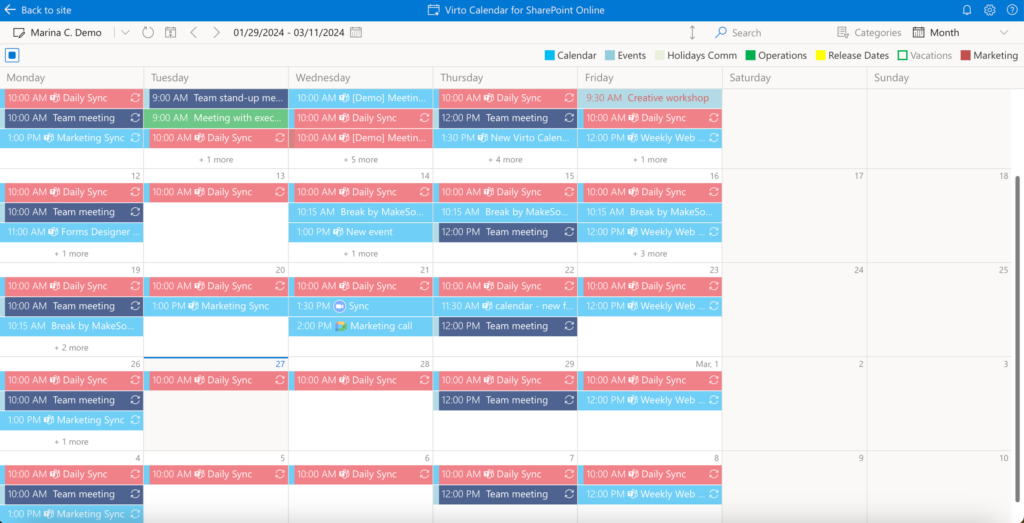This screenshot has width=1024, height=523.
Task: Click the Marina C. Demo calendar name
Action: [x=66, y=33]
